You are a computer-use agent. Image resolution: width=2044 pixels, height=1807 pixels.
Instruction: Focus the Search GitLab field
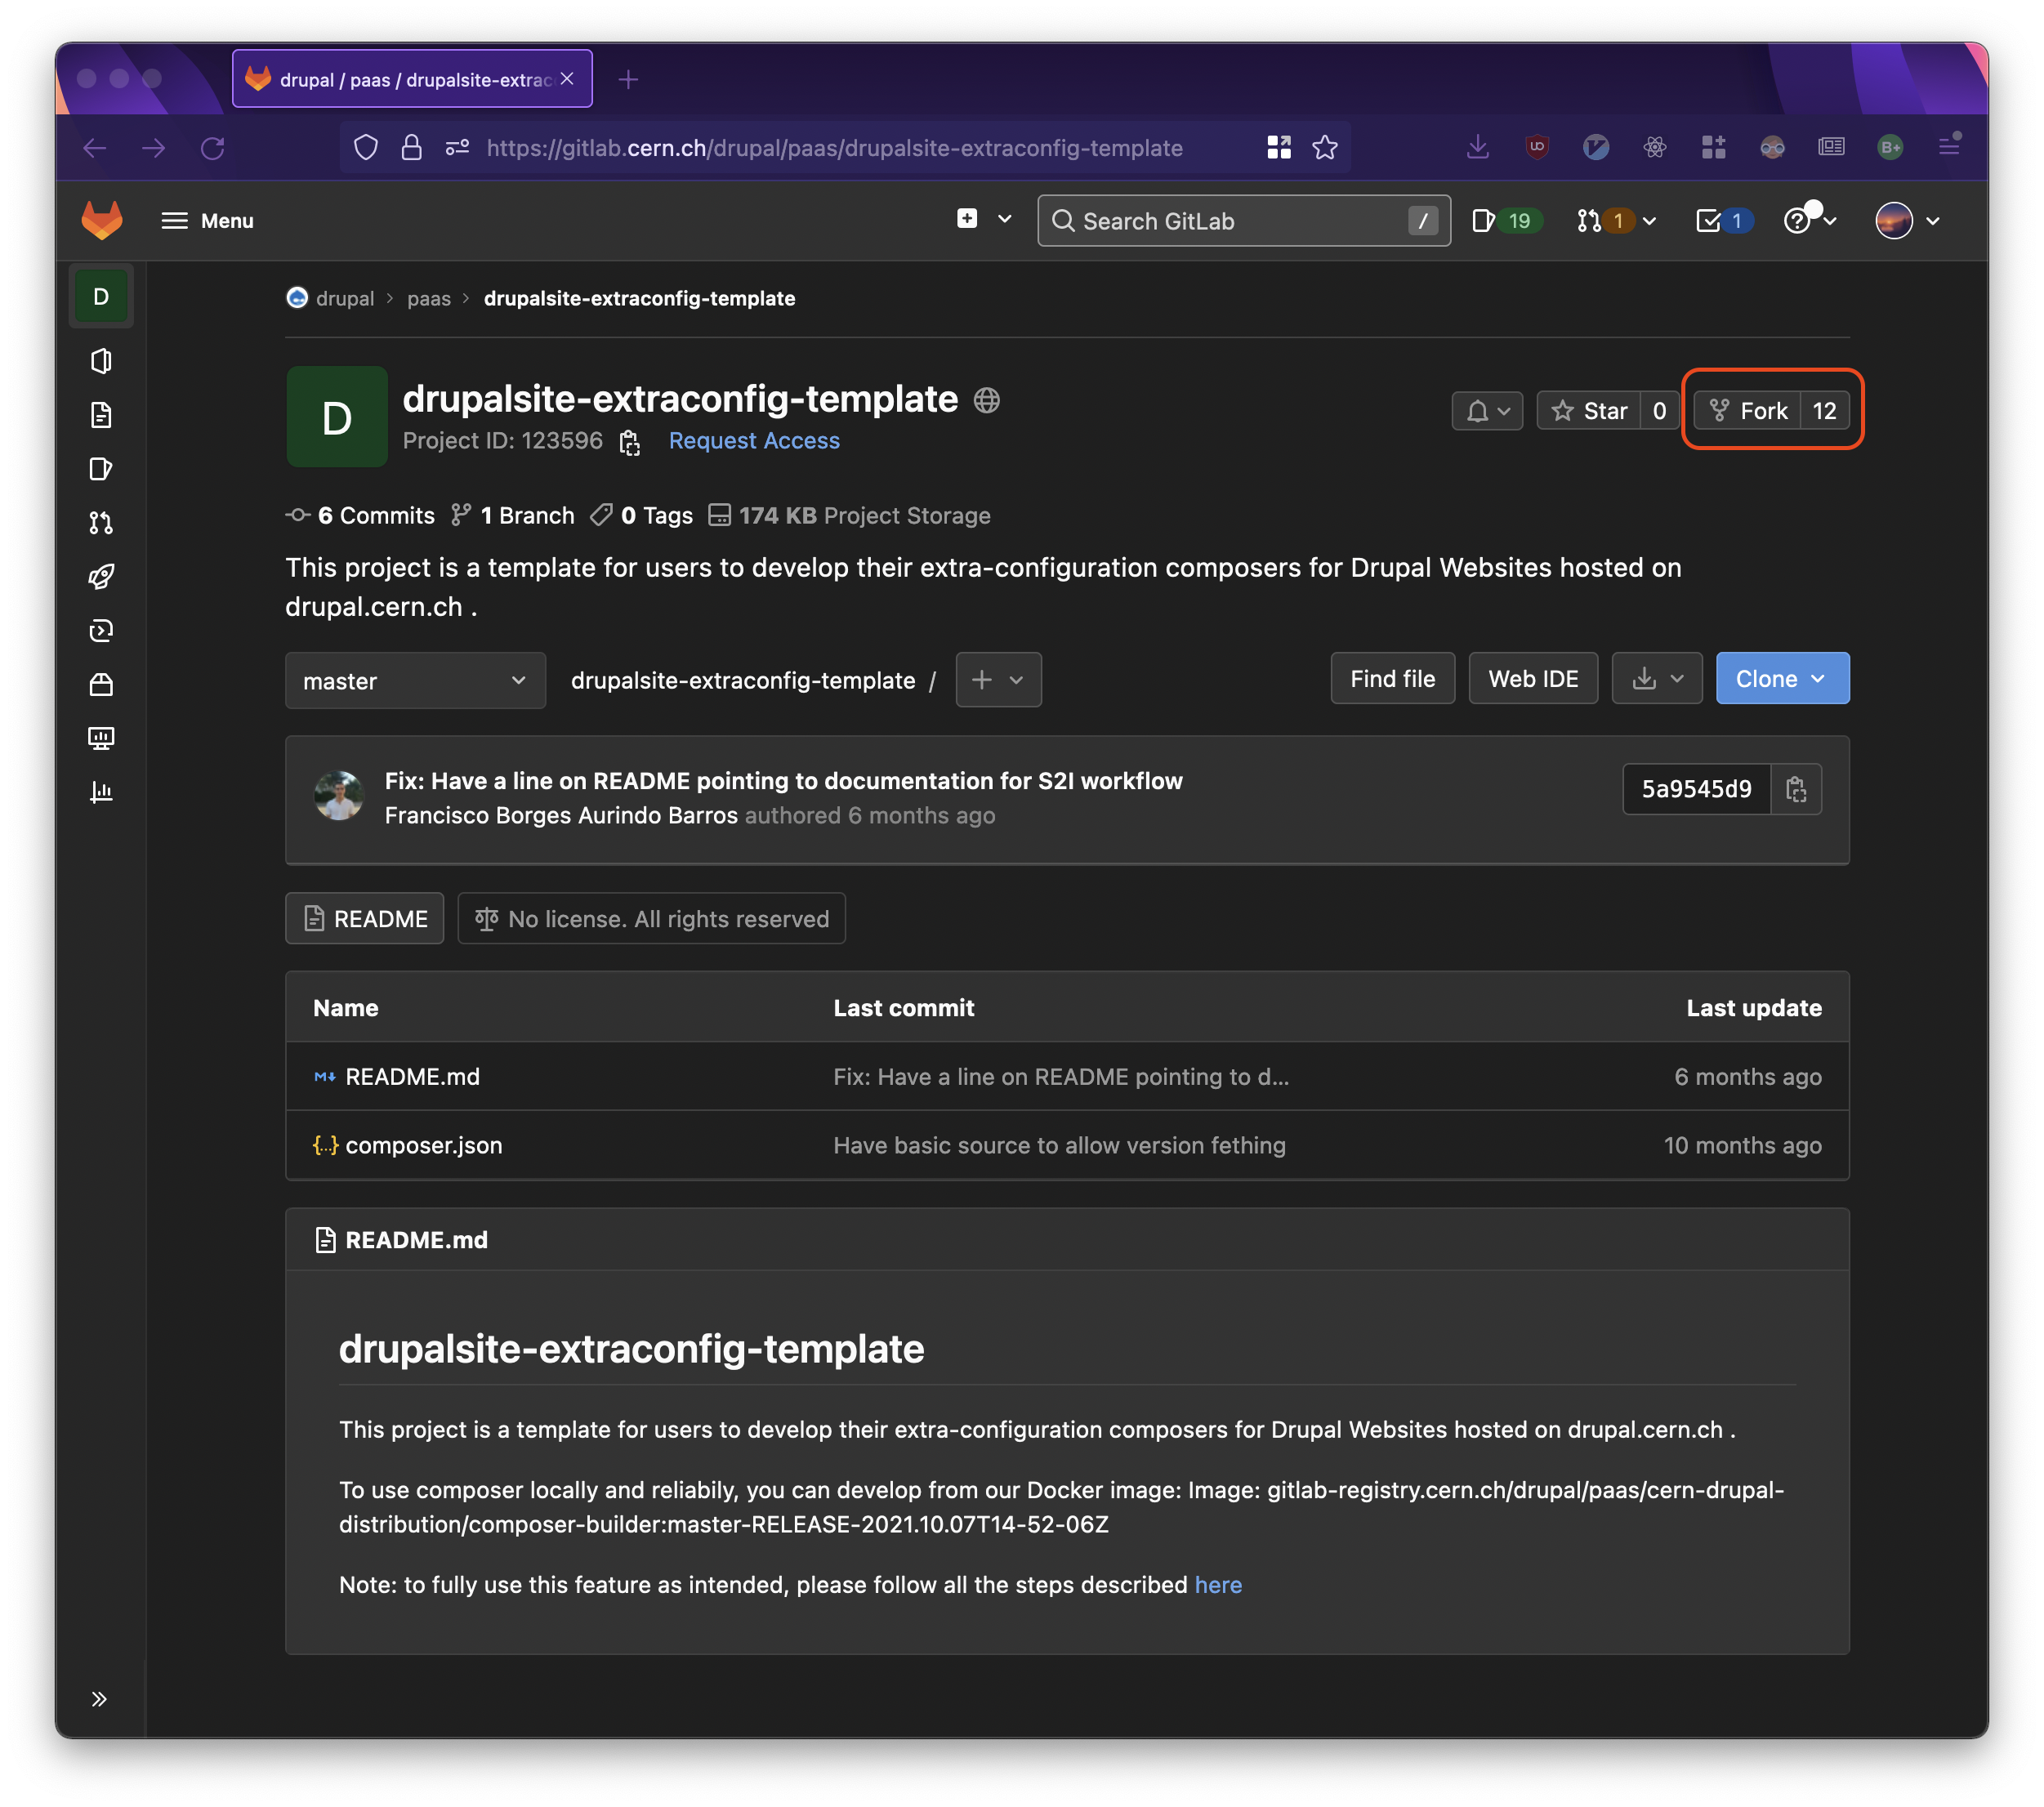click(1243, 220)
